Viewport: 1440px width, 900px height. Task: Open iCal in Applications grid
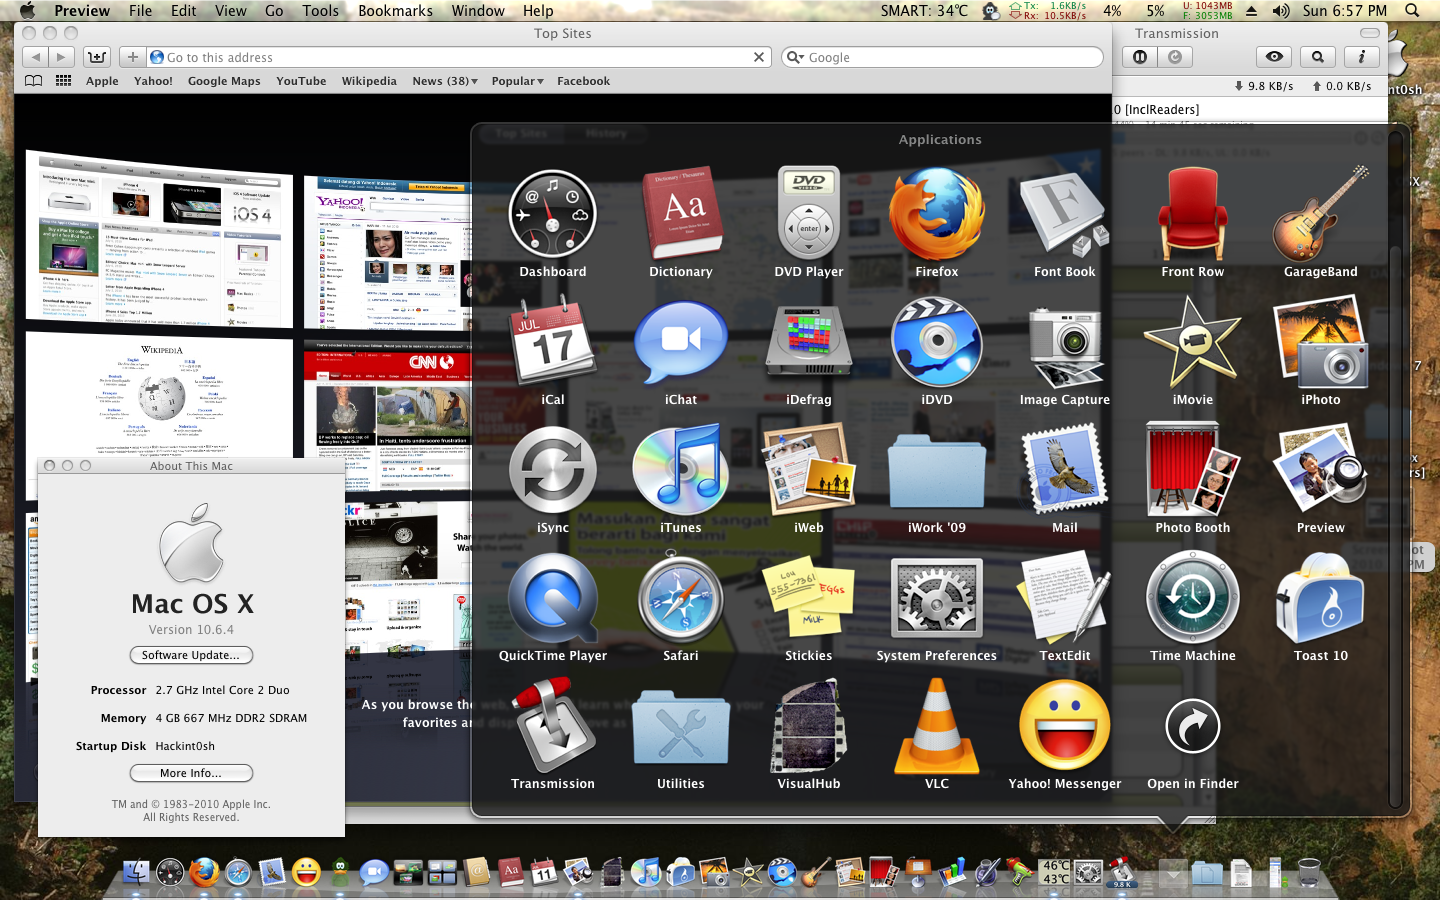tap(552, 342)
